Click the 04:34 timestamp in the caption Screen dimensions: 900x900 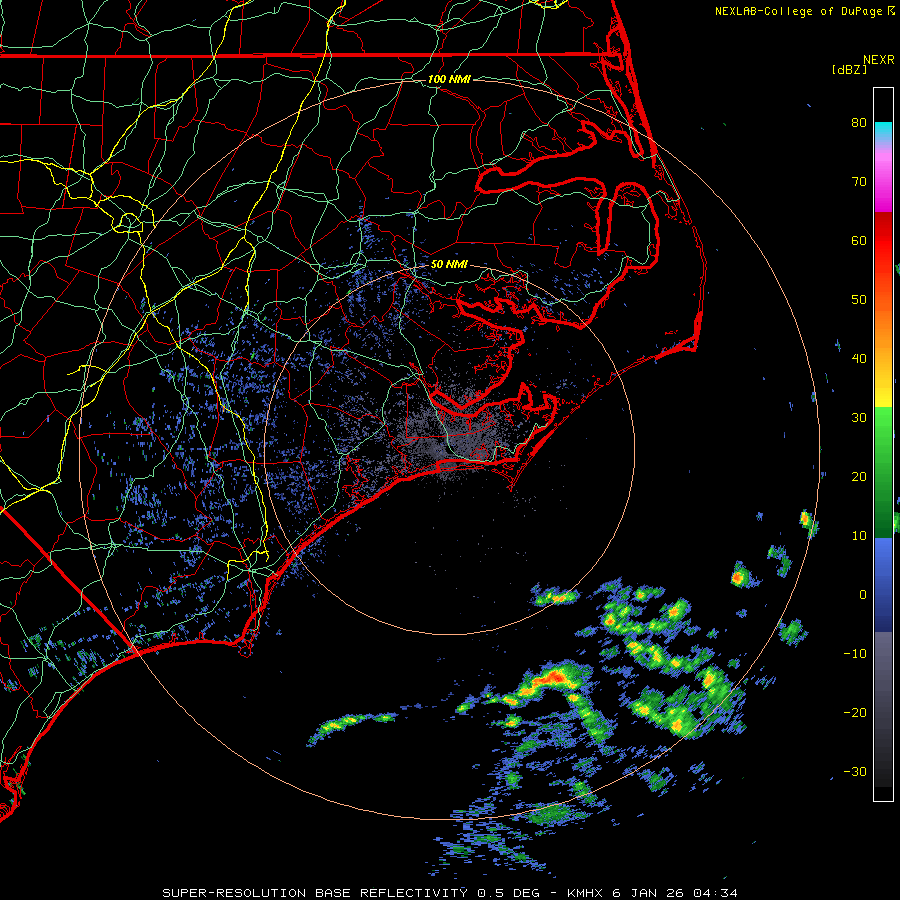pyautogui.click(x=715, y=893)
